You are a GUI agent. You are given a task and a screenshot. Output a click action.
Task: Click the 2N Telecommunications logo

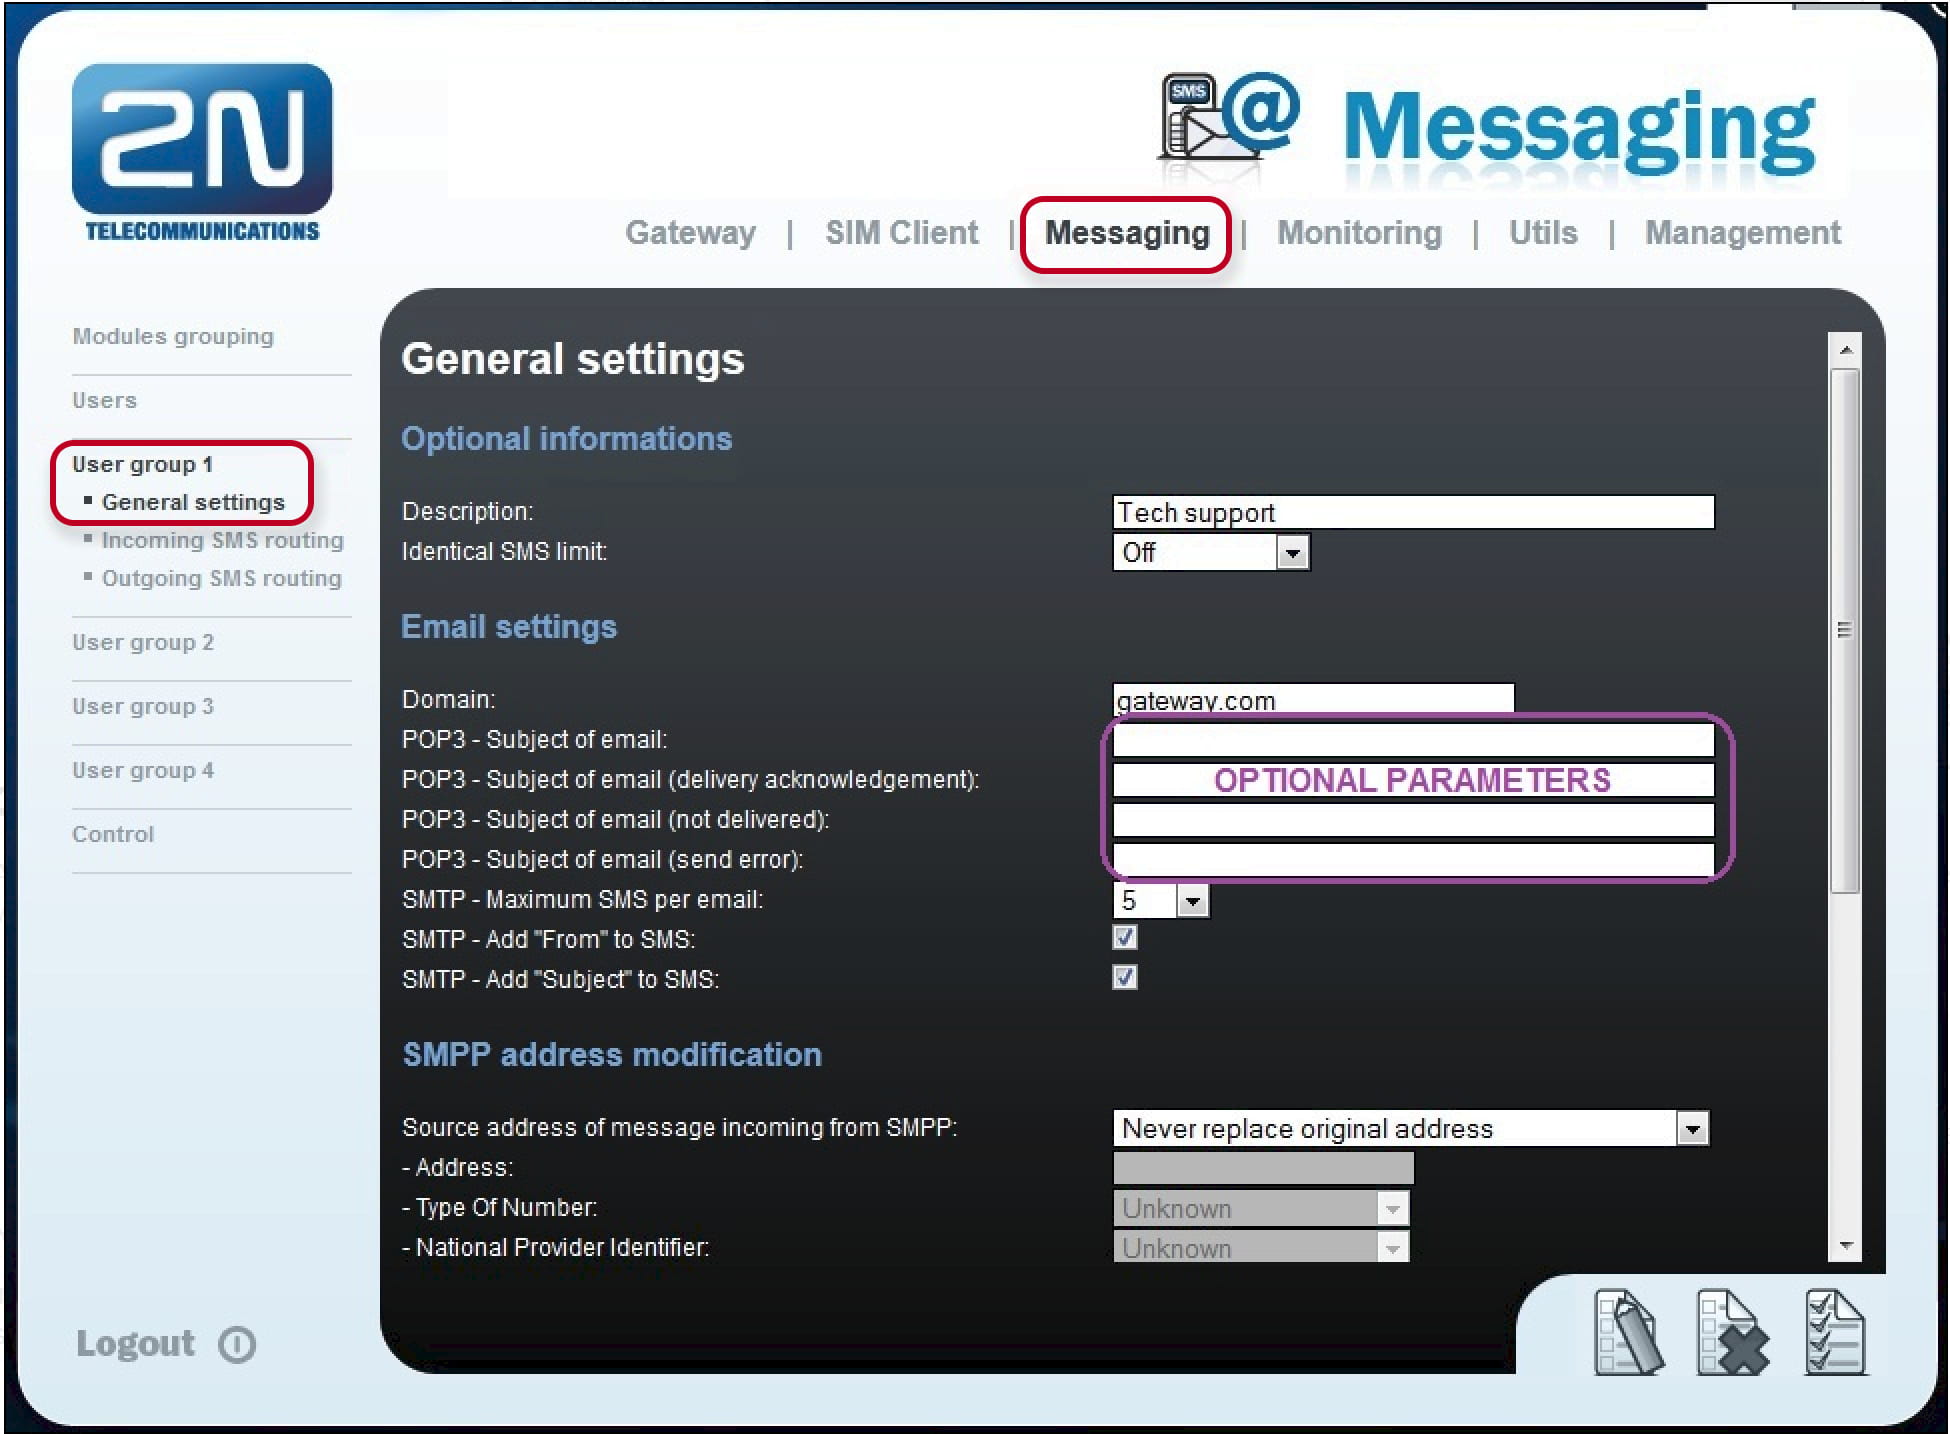point(202,154)
